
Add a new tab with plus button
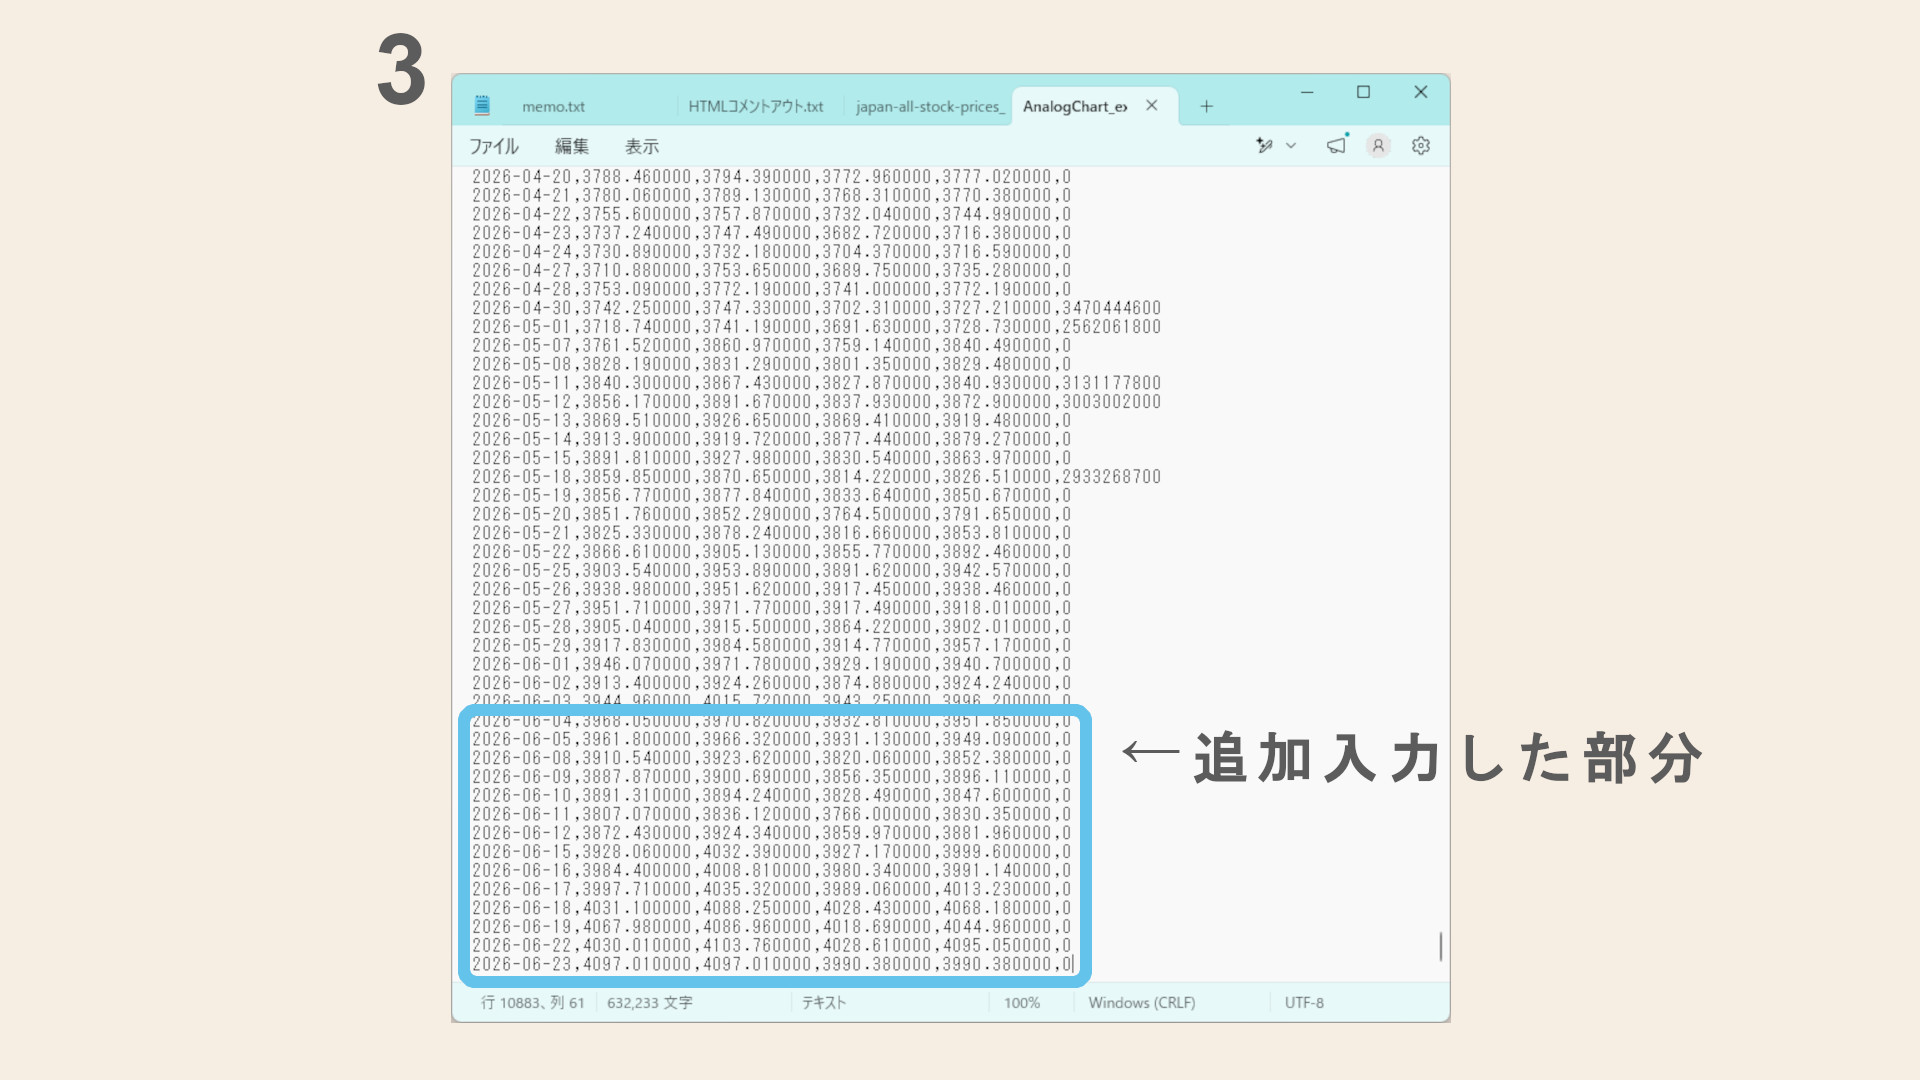1207,106
